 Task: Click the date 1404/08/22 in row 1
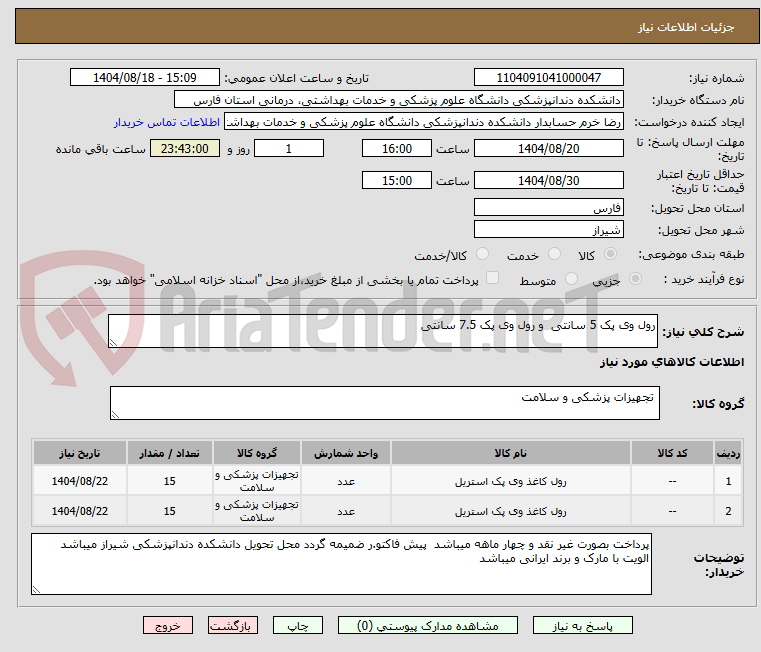(x=80, y=481)
